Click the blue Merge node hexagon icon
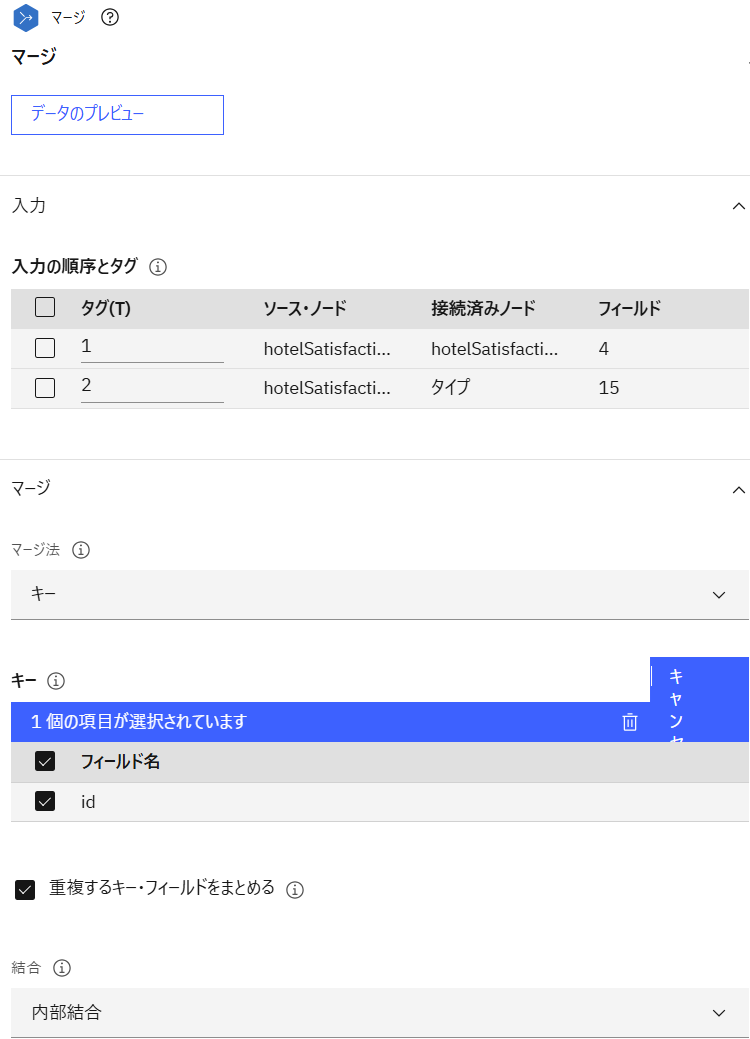The height and width of the screenshot is (1039, 750). (x=26, y=17)
